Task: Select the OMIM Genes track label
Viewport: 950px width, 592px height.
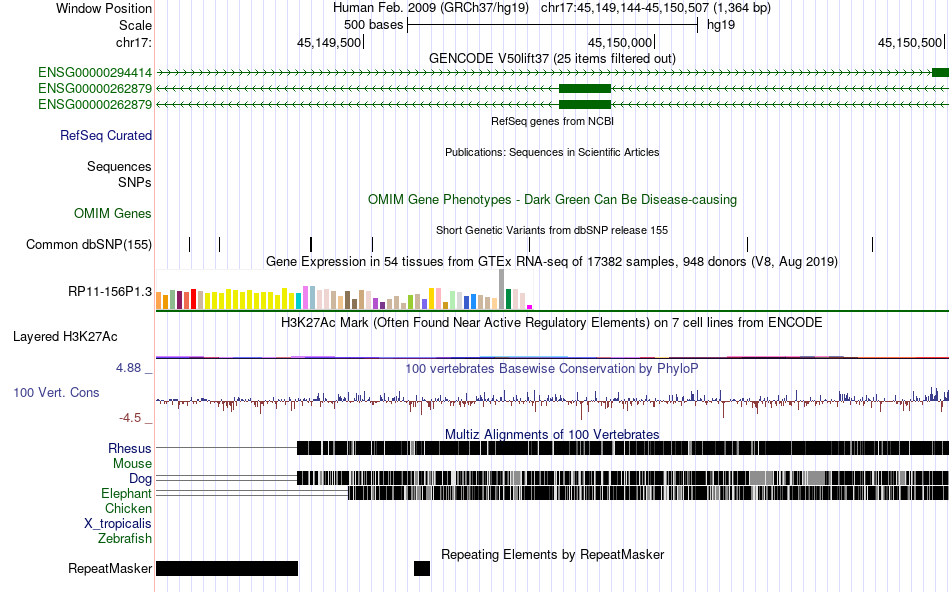Action: [x=113, y=213]
